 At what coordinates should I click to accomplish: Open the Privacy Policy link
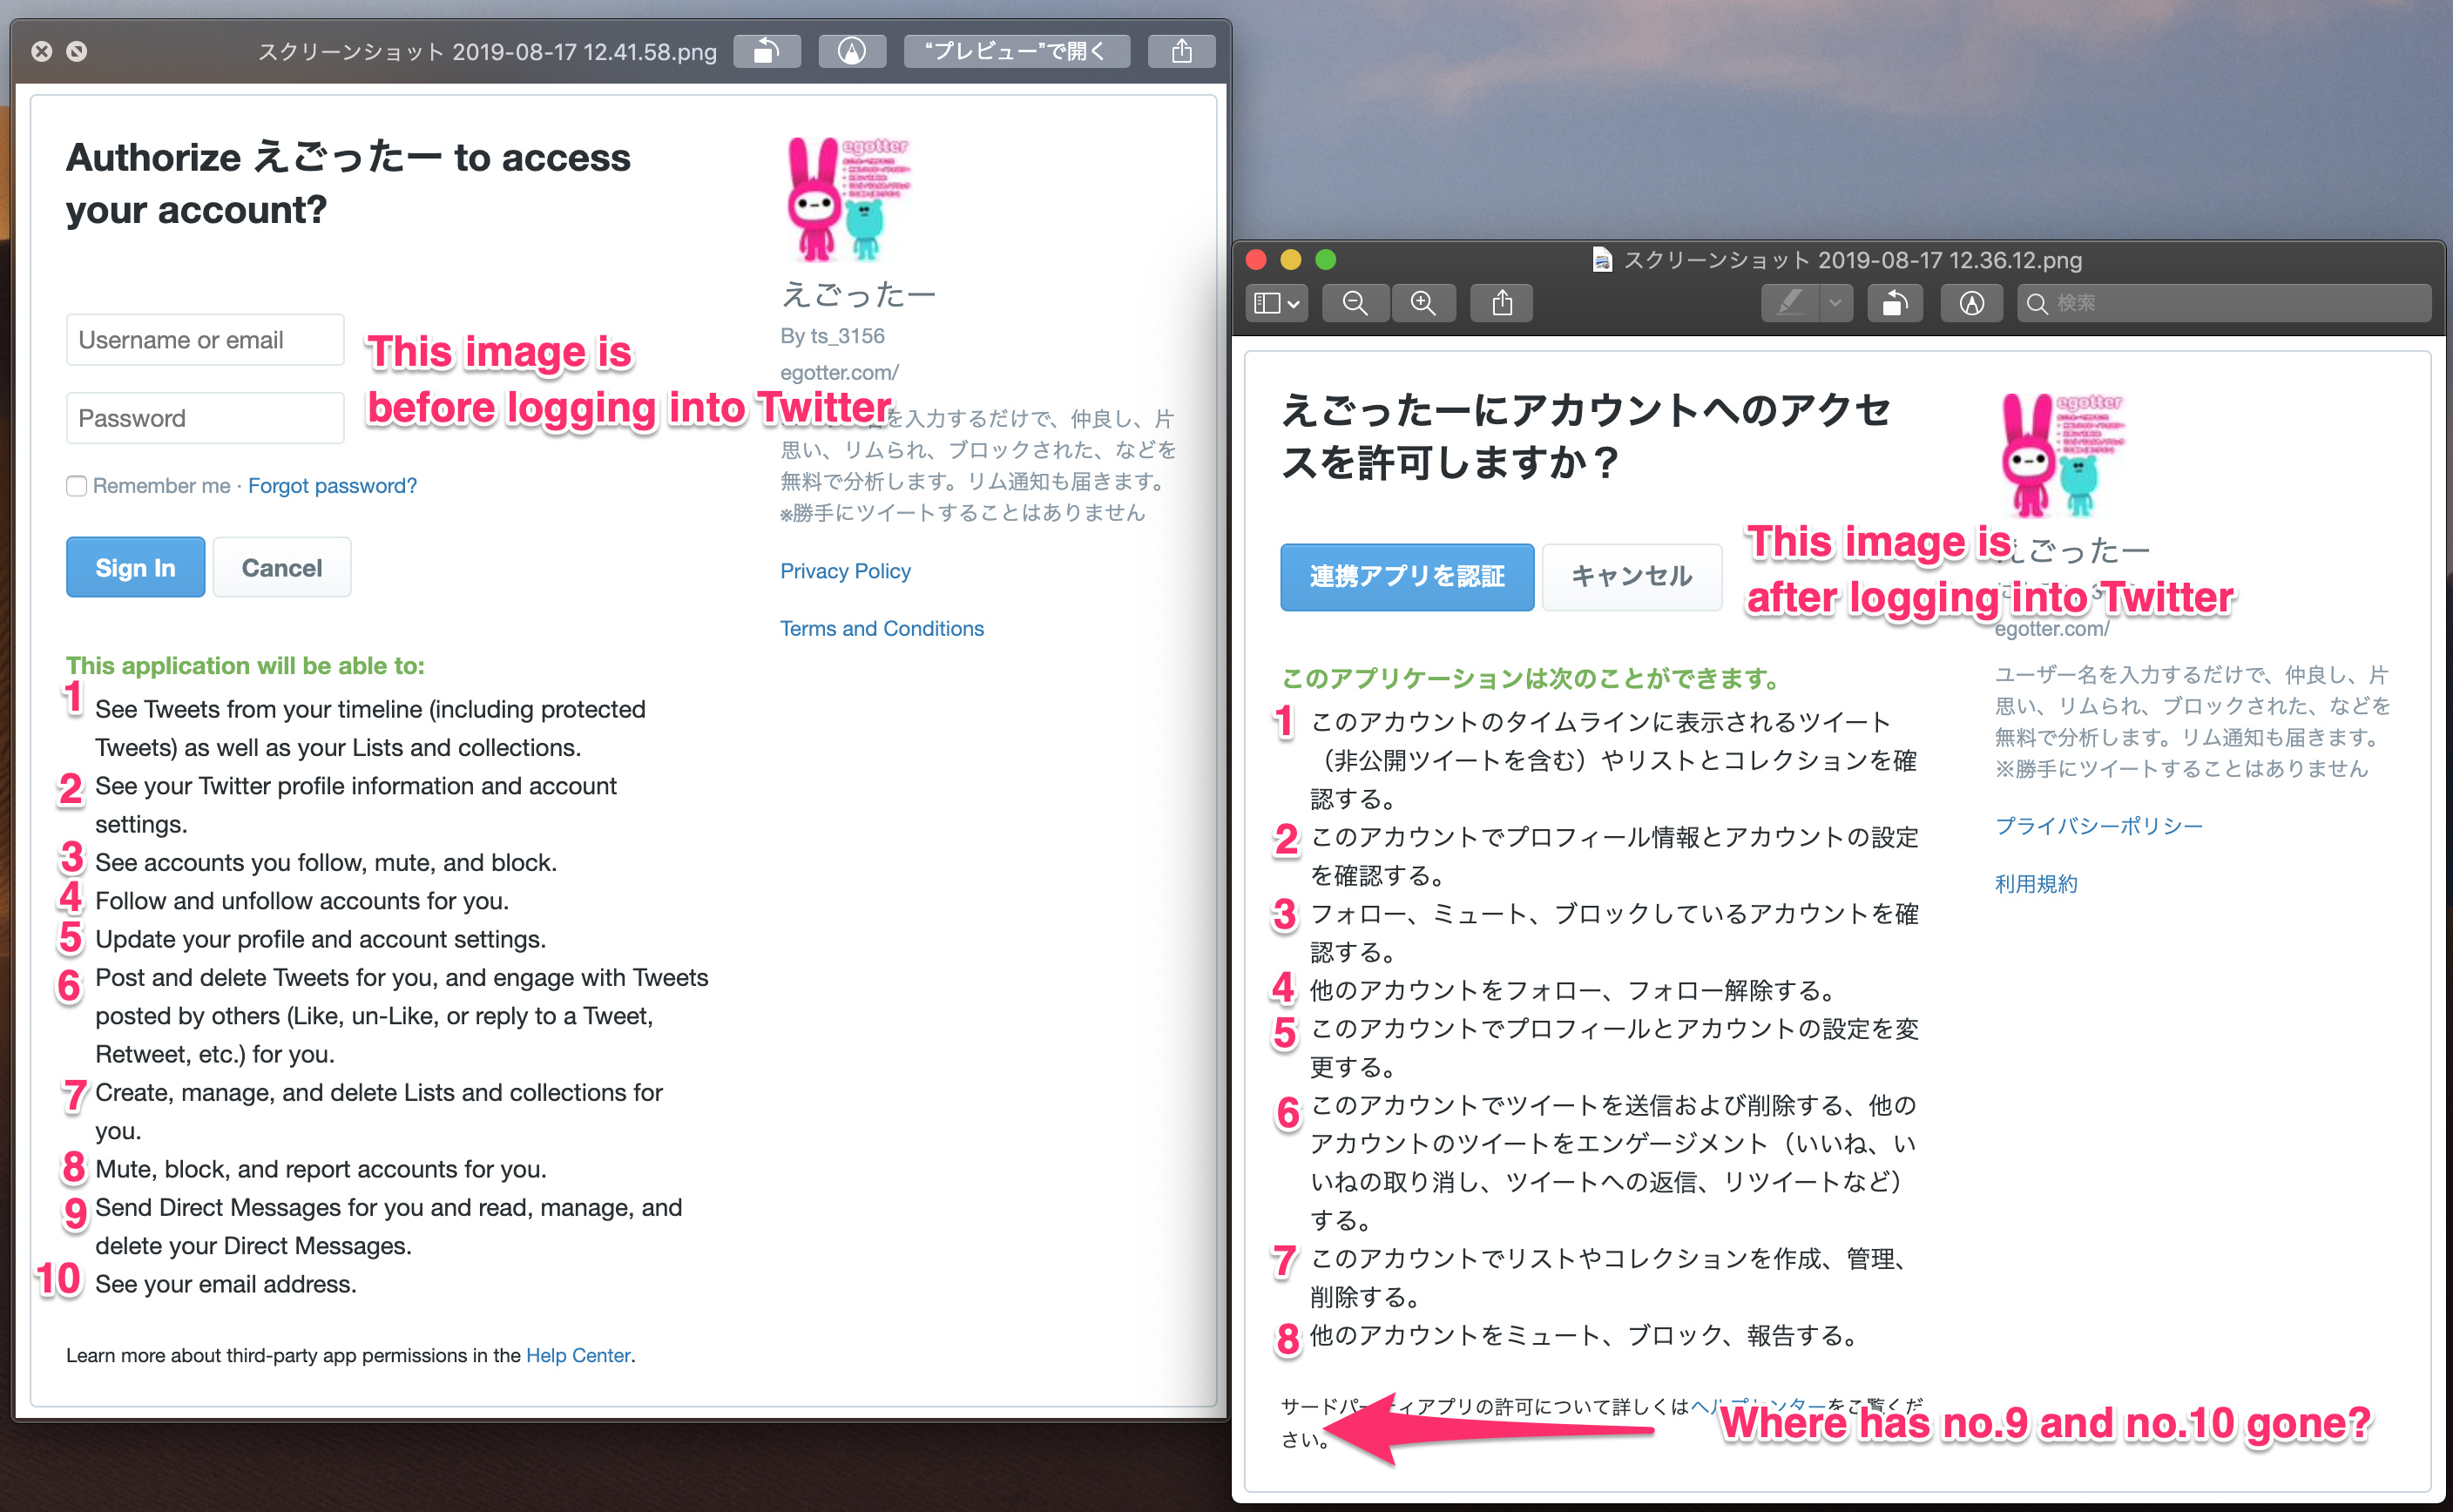coord(845,571)
